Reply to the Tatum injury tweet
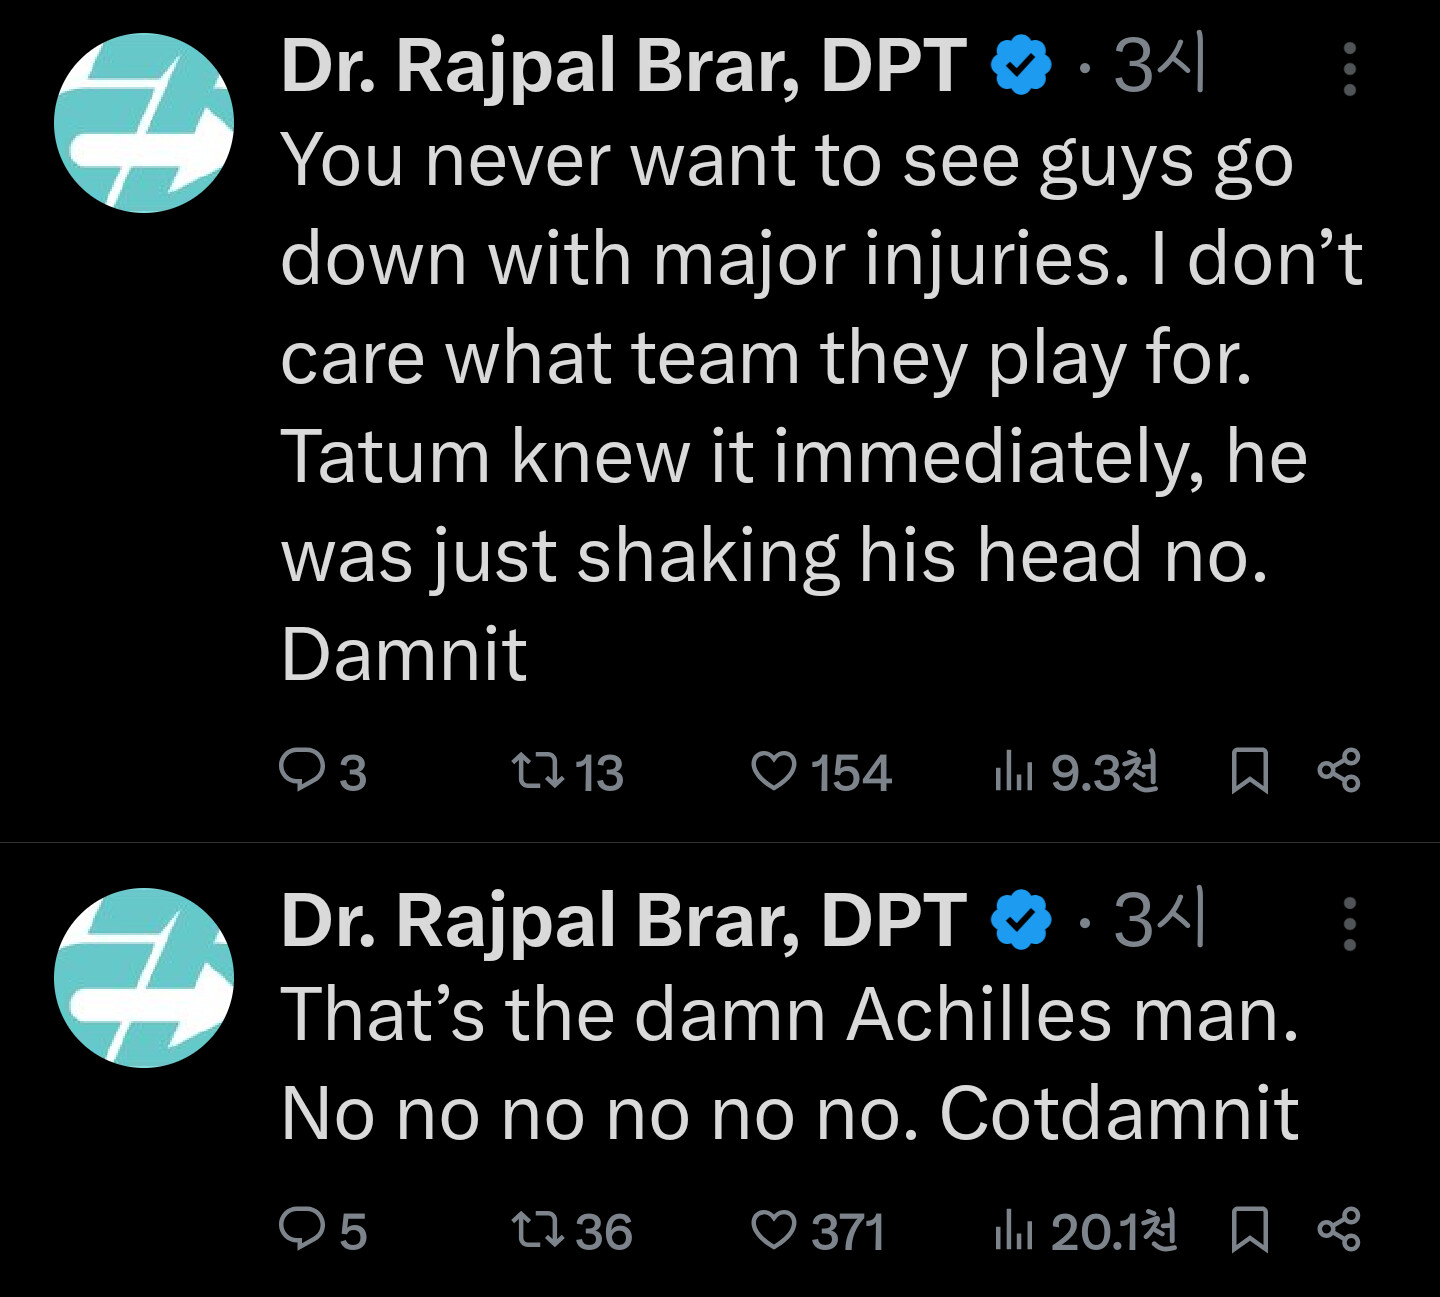 [x=300, y=772]
